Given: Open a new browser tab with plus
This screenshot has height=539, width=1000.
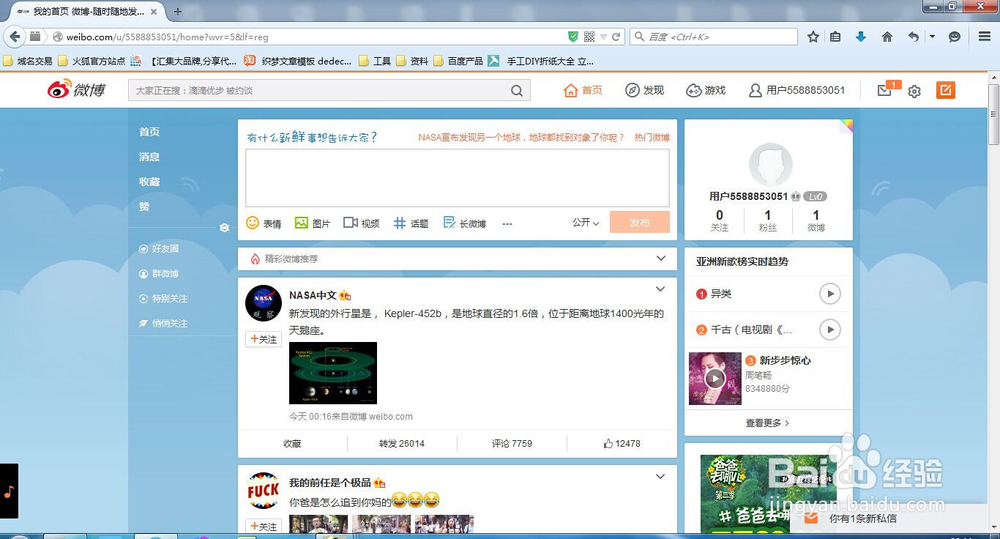Looking at the screenshot, I should tap(177, 11).
